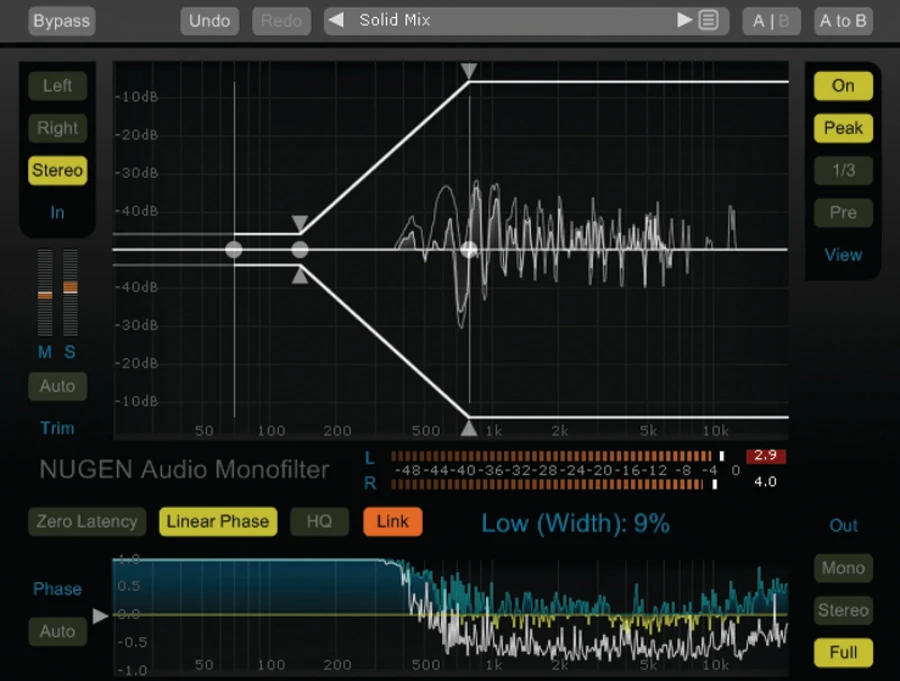Toggle the Pre view button
900x681 pixels.
coord(843,213)
